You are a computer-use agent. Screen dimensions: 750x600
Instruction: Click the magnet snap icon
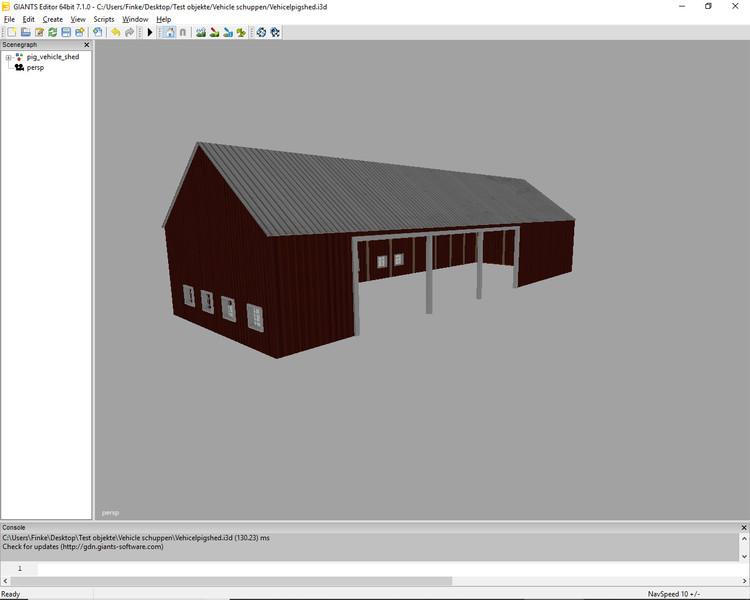[182, 32]
